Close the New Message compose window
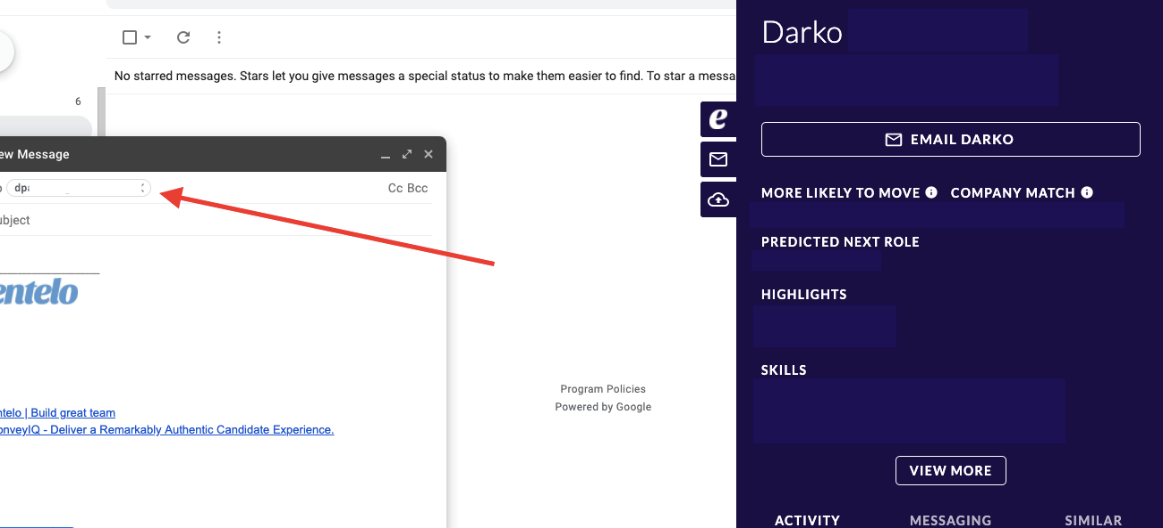The width and height of the screenshot is (1163, 528). point(428,154)
